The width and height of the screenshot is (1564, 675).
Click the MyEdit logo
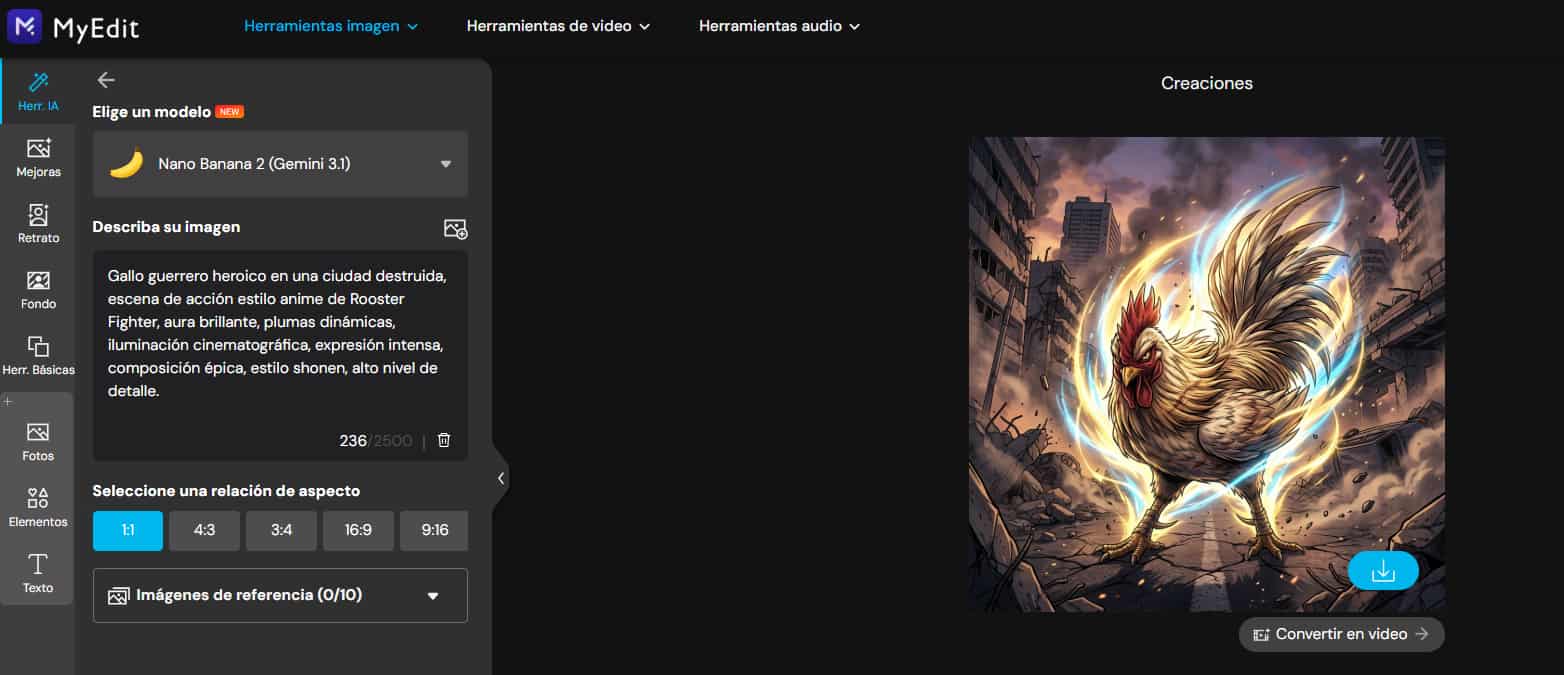[x=73, y=27]
